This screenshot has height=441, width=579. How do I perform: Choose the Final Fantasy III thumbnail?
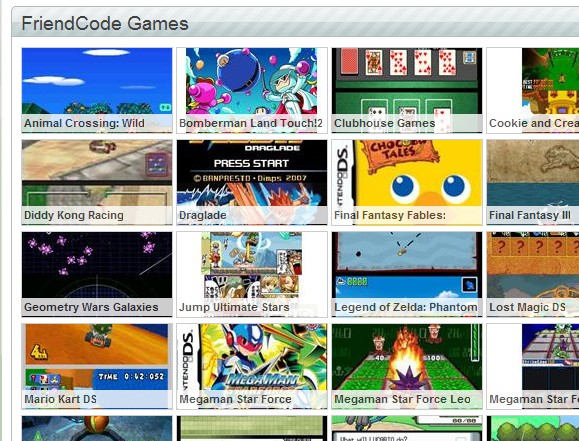coord(533,182)
